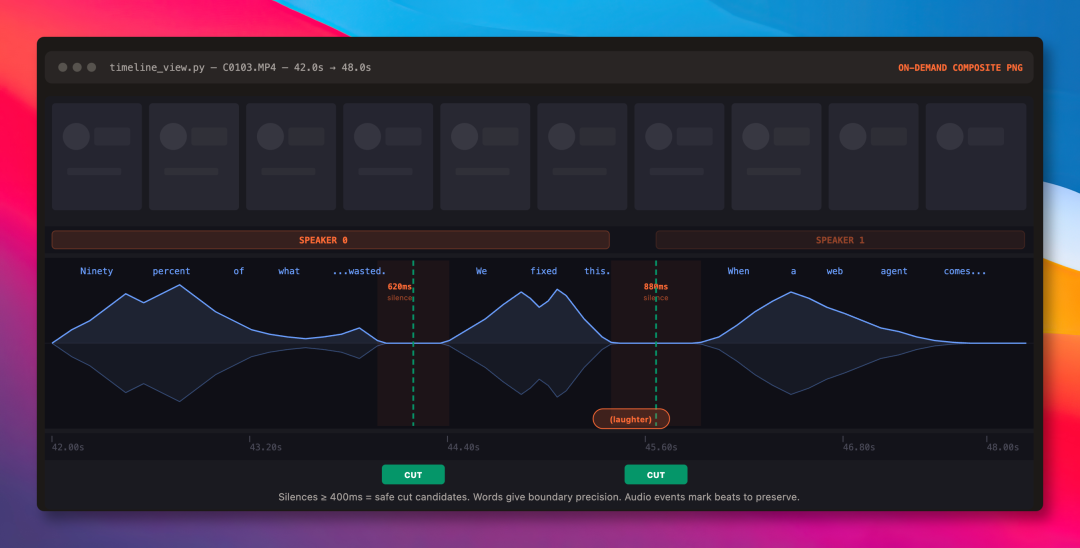Image resolution: width=1080 pixels, height=548 pixels.
Task: Click the word "Ninety" in the transcript
Action: click(x=96, y=271)
